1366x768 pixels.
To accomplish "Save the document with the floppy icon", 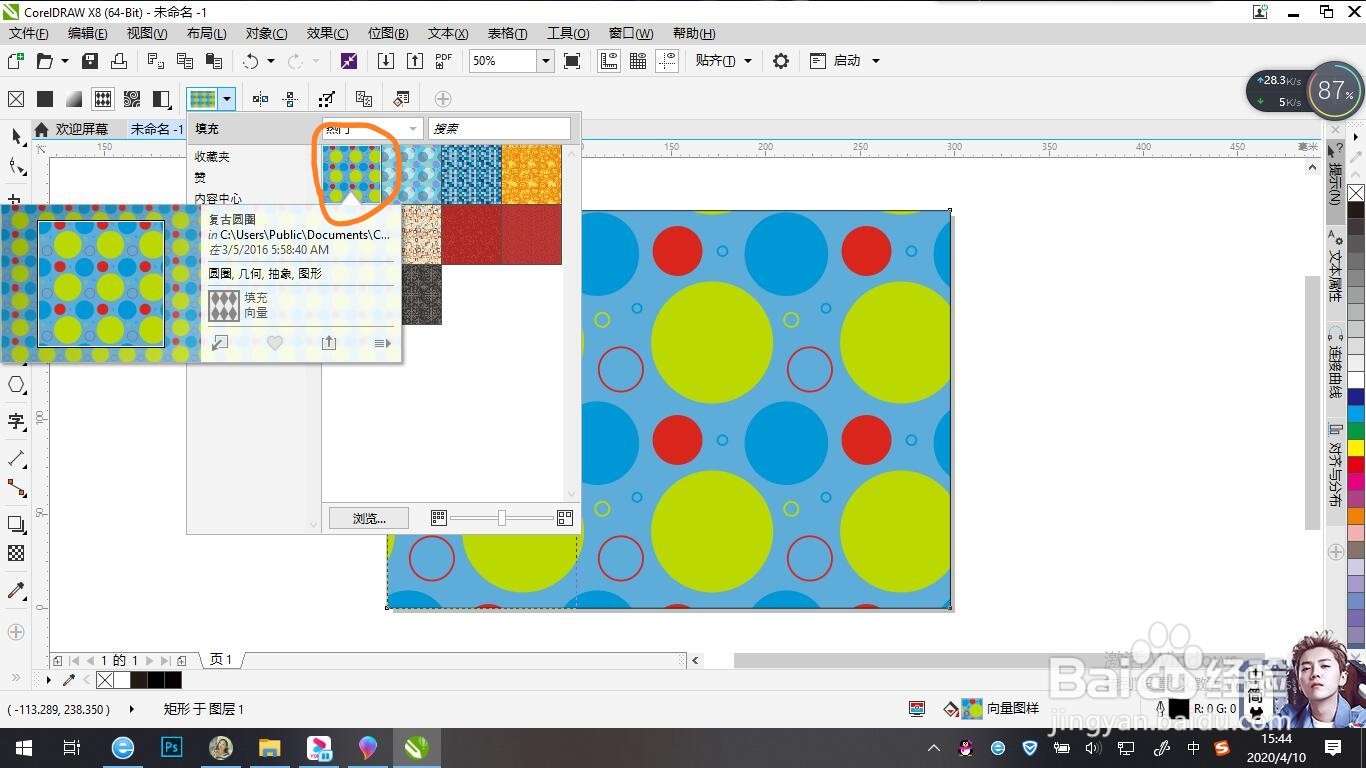I will point(90,61).
